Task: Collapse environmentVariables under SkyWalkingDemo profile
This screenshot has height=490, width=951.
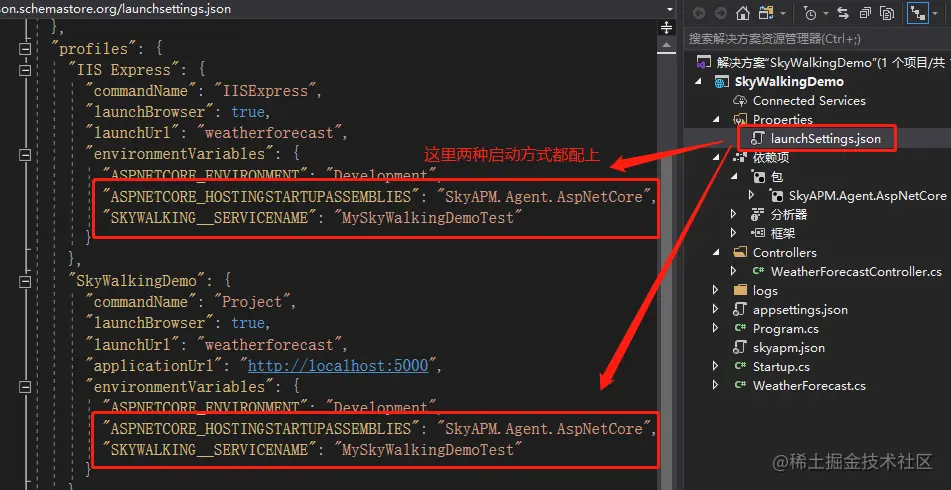Action: 25,387
